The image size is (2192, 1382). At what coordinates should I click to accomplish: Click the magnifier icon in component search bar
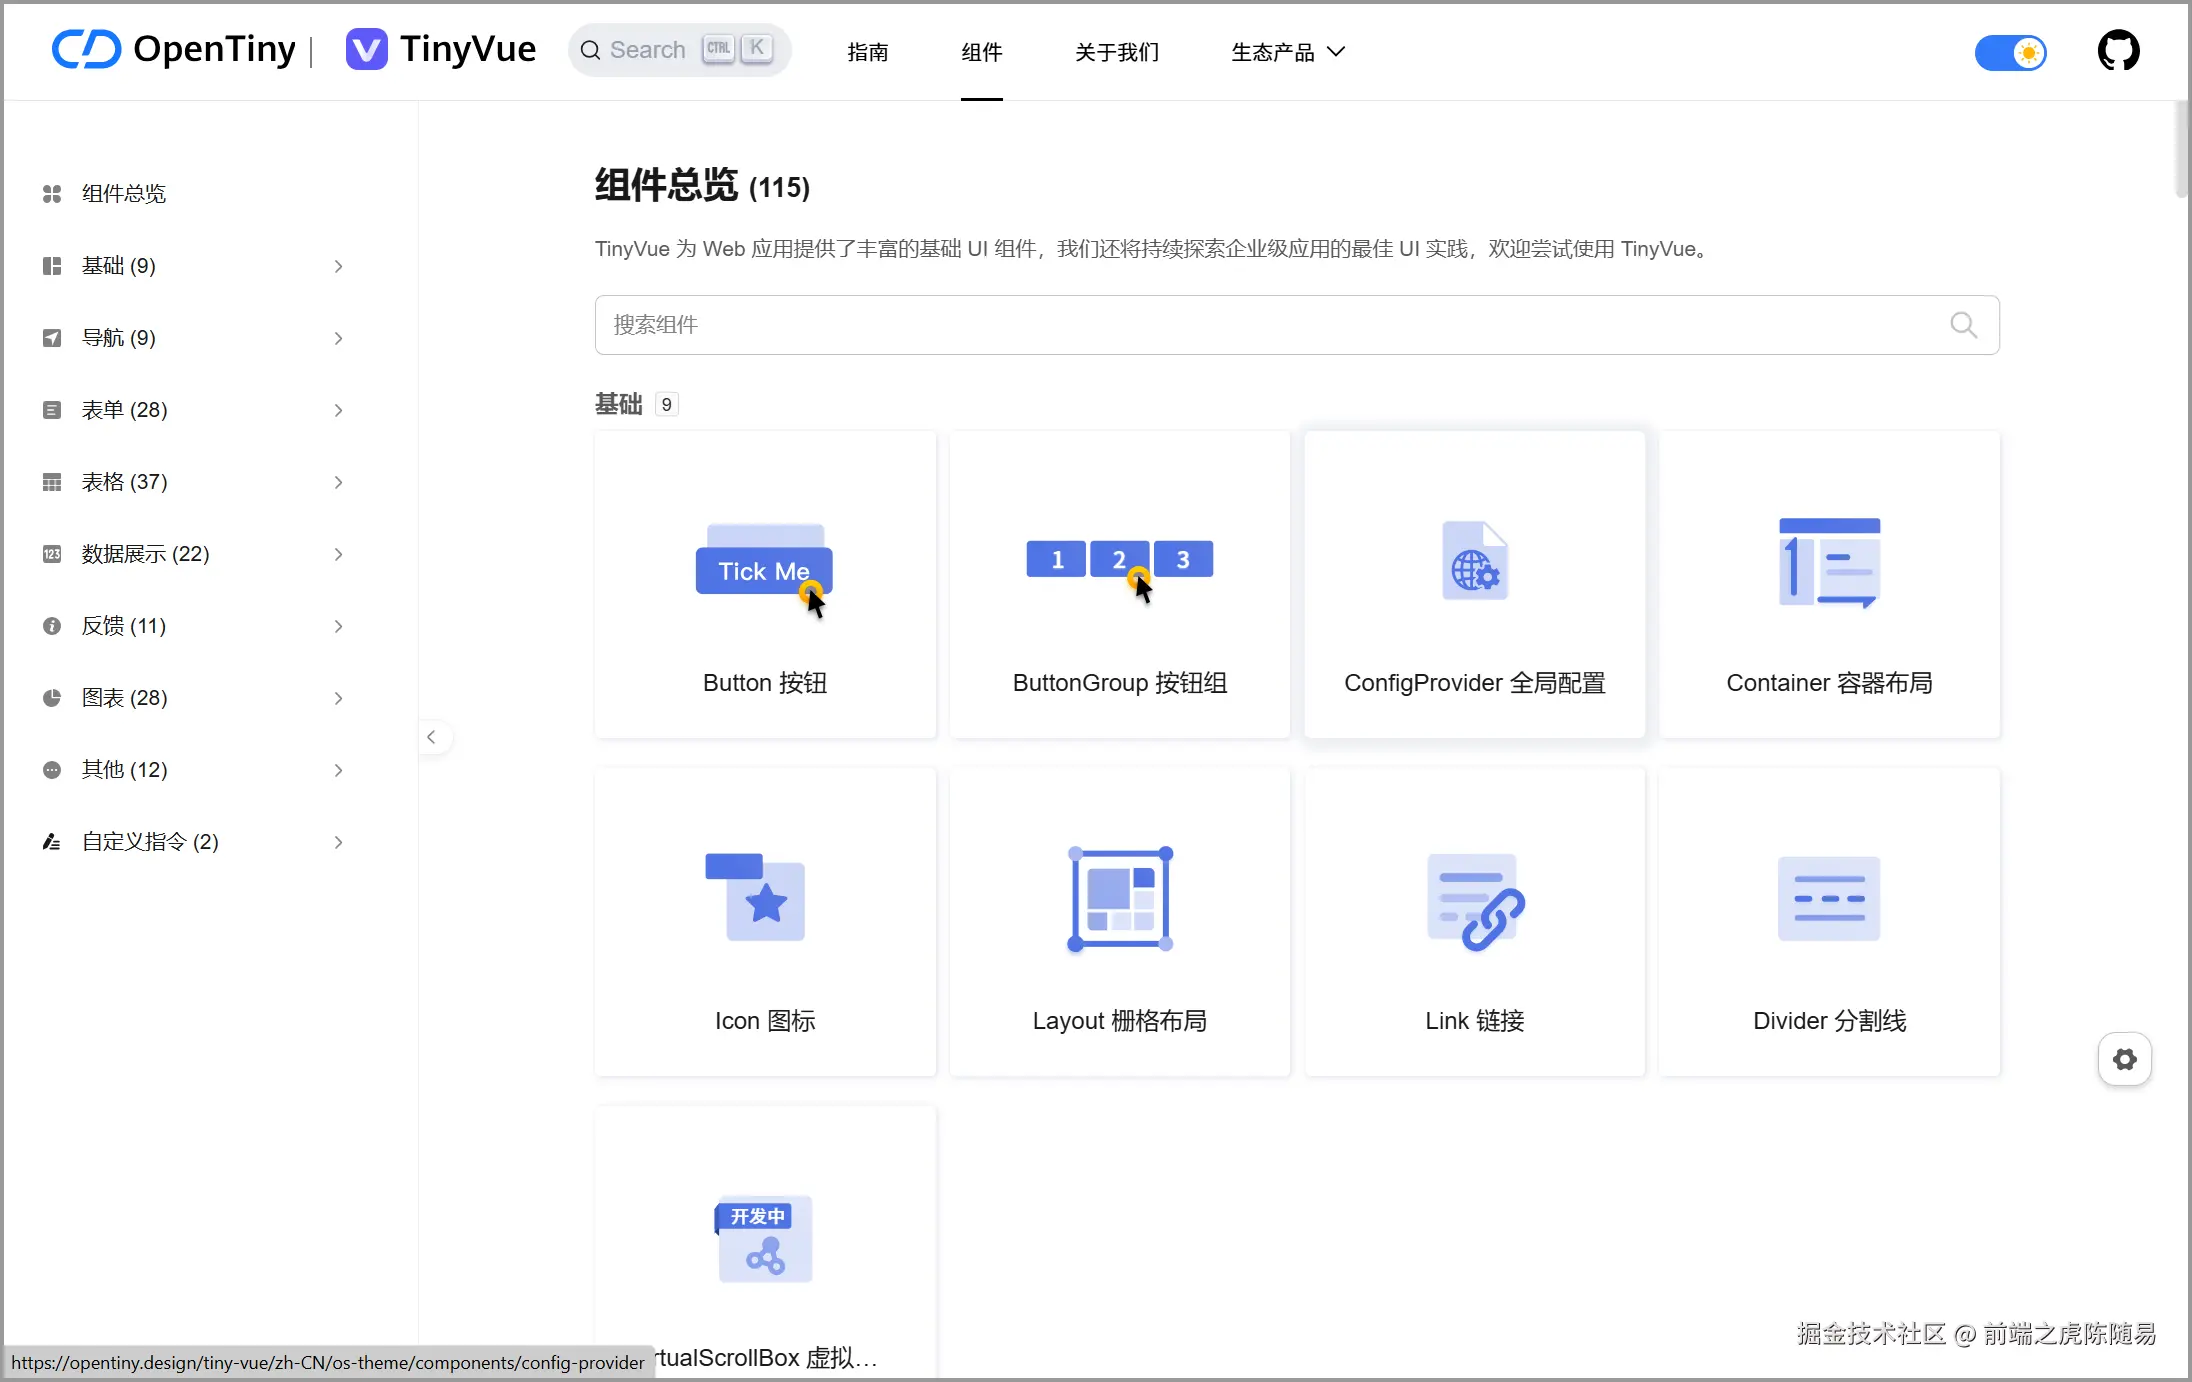coord(1964,324)
